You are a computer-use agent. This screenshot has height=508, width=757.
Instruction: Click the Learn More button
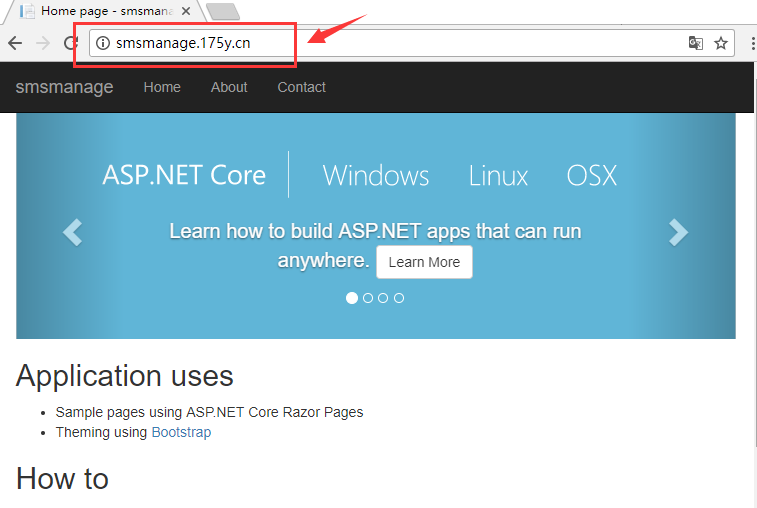coord(424,262)
